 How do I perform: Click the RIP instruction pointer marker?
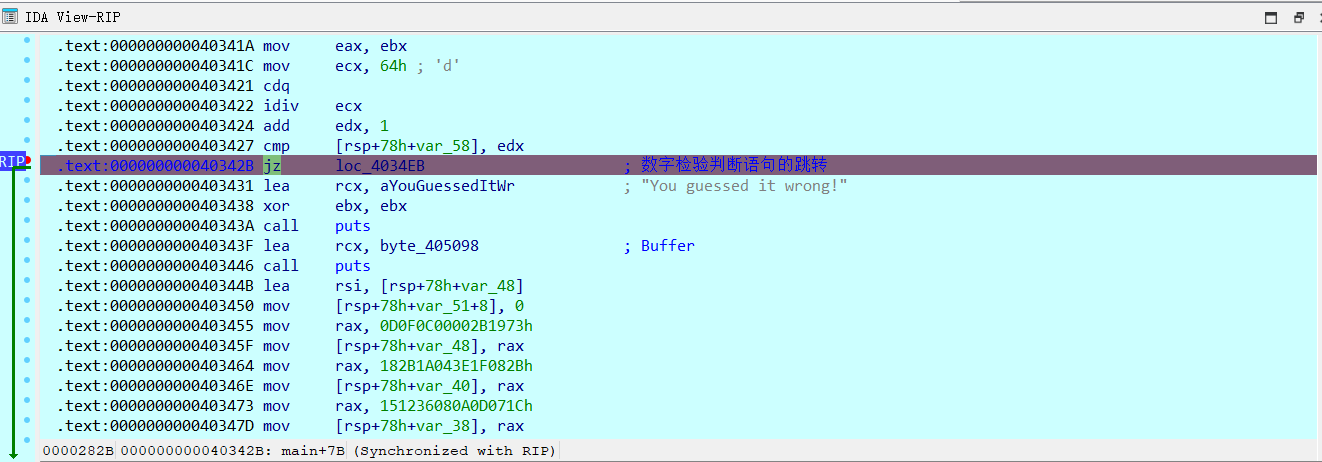click(x=11, y=162)
